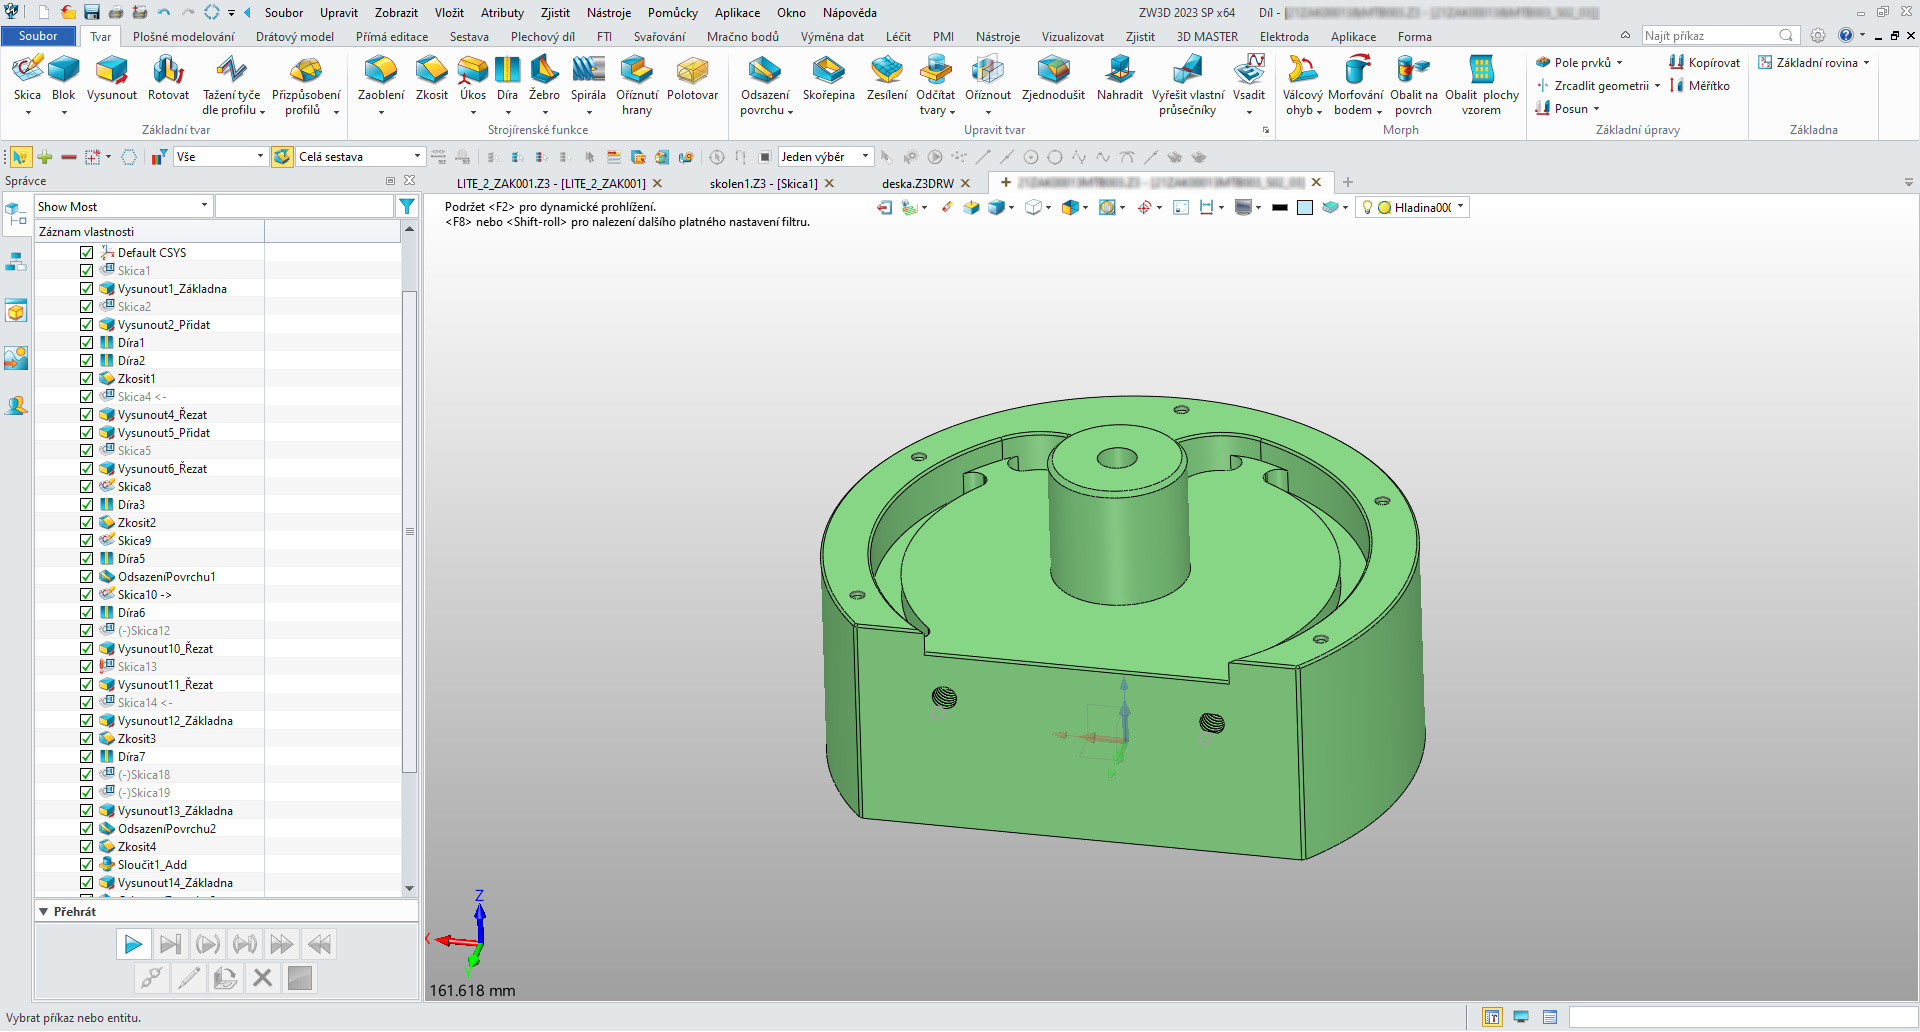Toggle the Zkosit1 feature checkbox
The image size is (1920, 1032).
(x=87, y=379)
